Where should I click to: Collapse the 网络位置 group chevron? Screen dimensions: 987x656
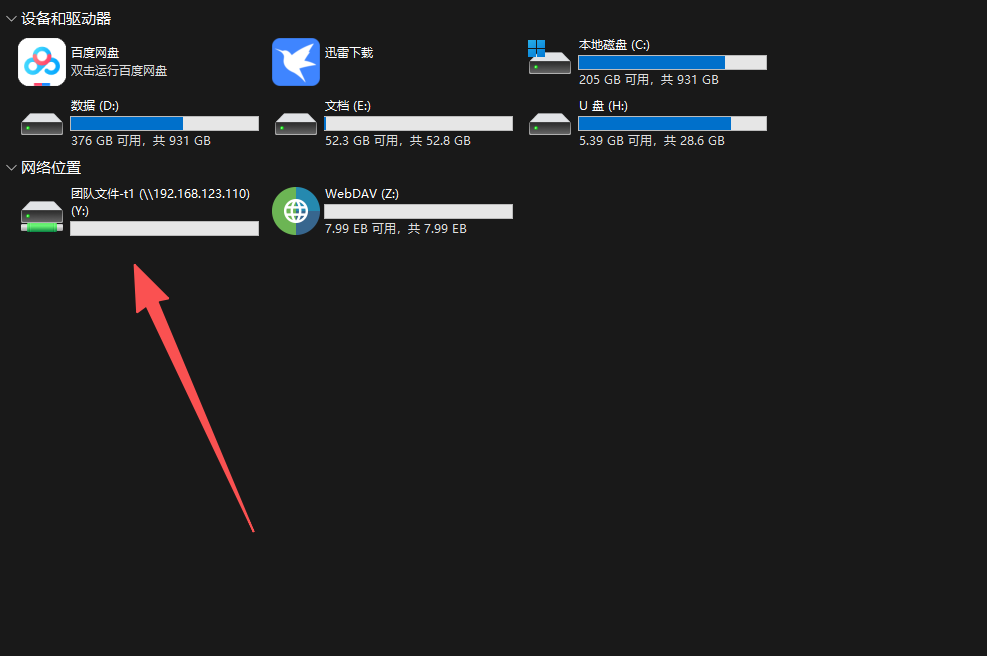pos(11,167)
